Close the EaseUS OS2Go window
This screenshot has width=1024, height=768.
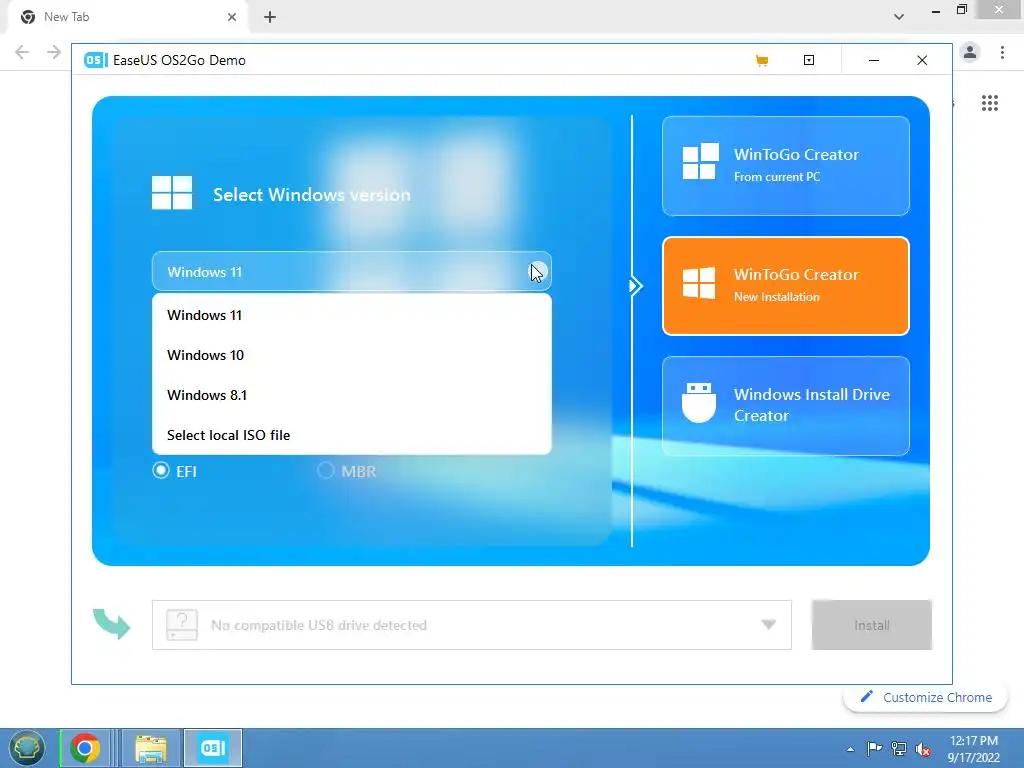click(922, 60)
